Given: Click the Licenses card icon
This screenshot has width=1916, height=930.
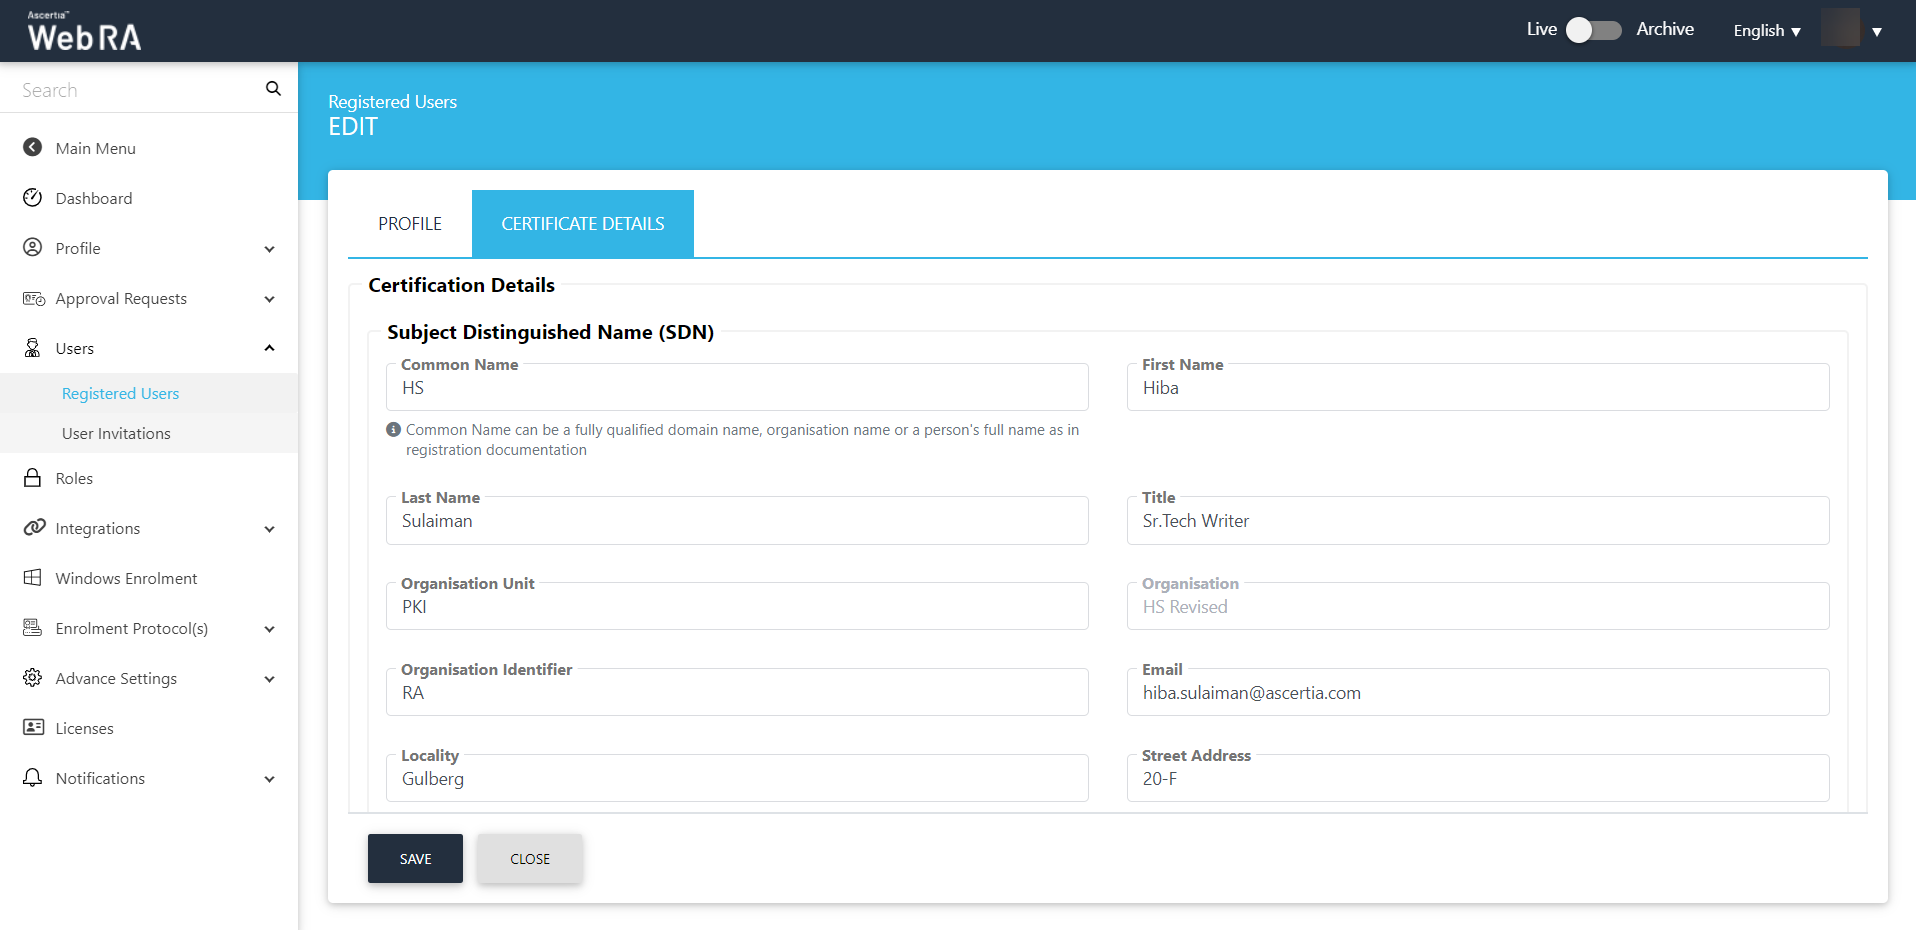Looking at the screenshot, I should tap(33, 727).
